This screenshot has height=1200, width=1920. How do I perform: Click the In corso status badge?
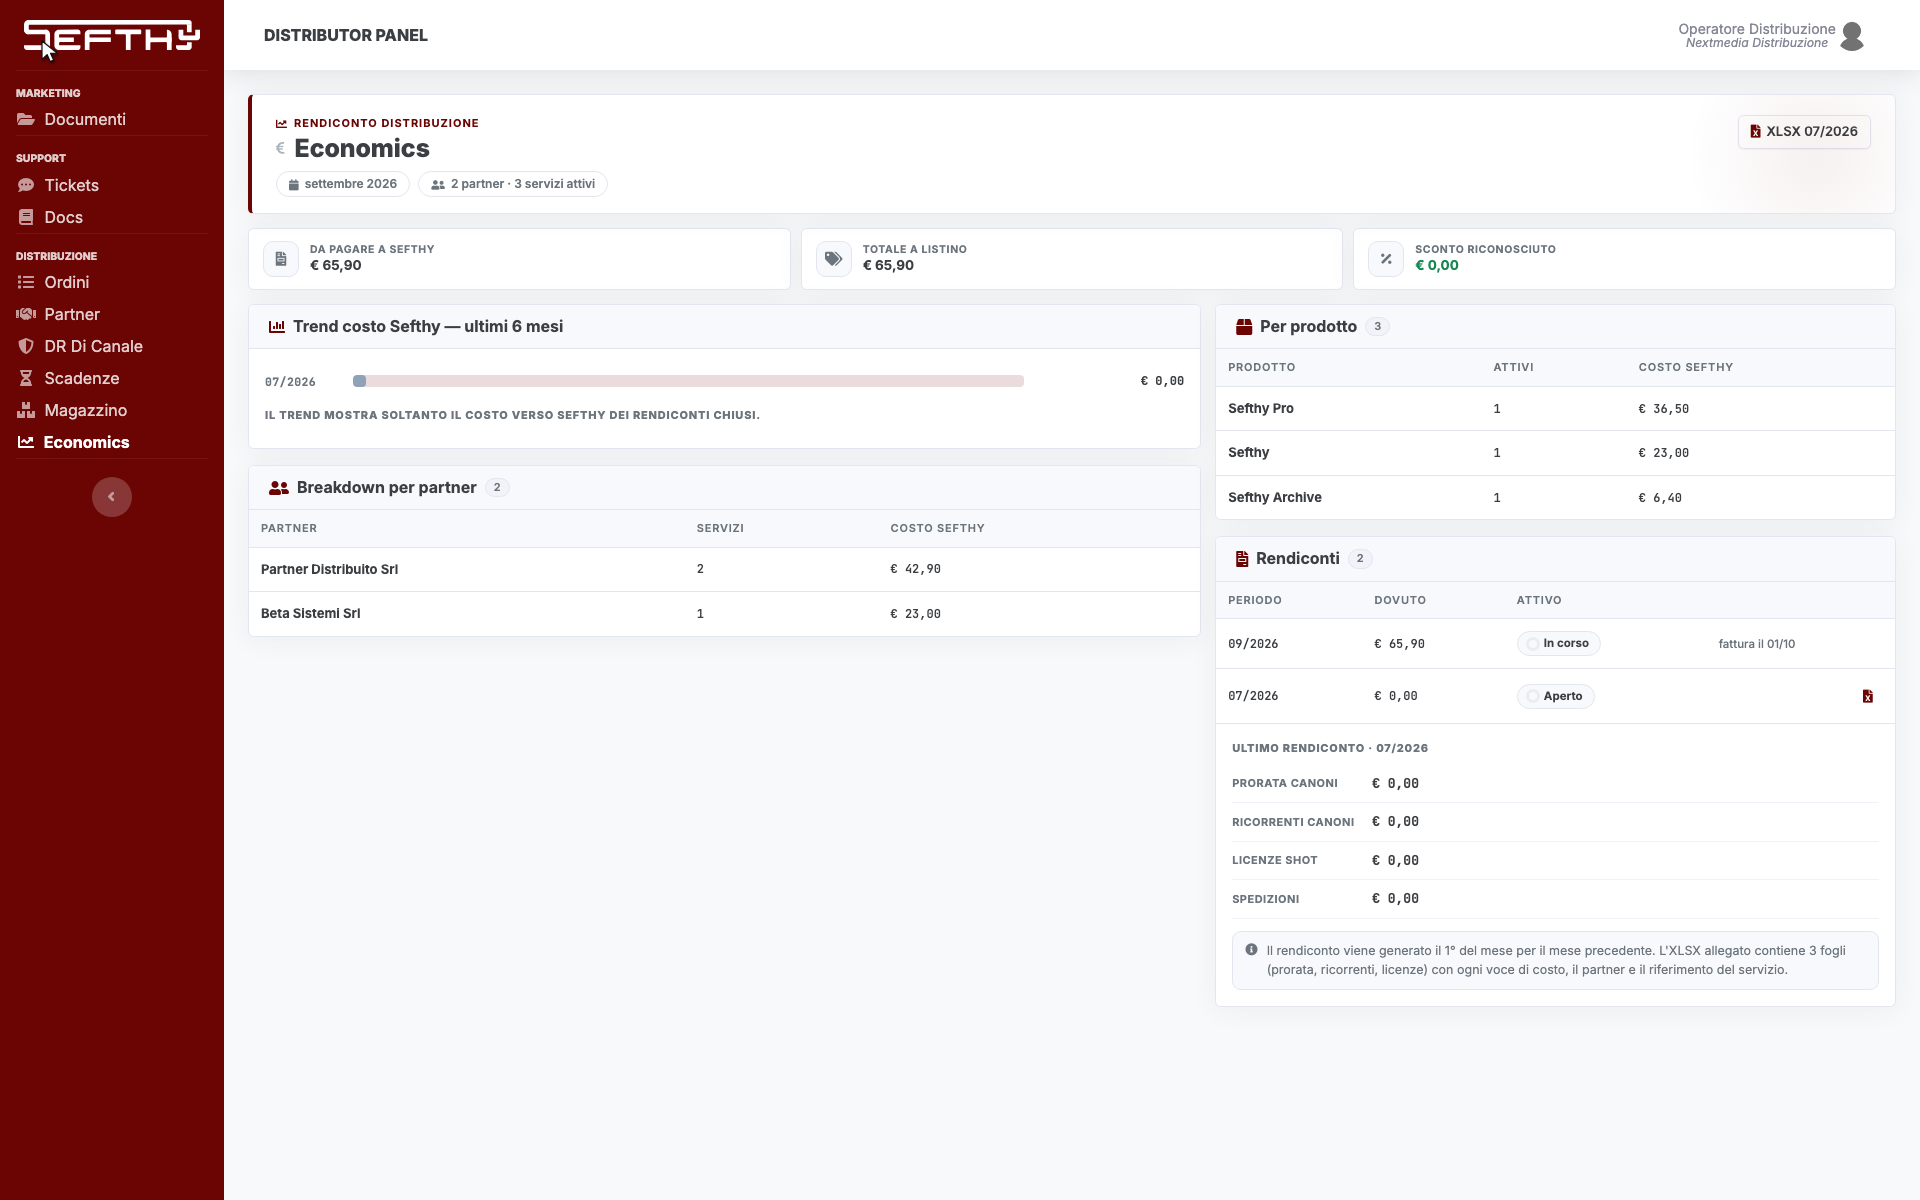[1558, 644]
